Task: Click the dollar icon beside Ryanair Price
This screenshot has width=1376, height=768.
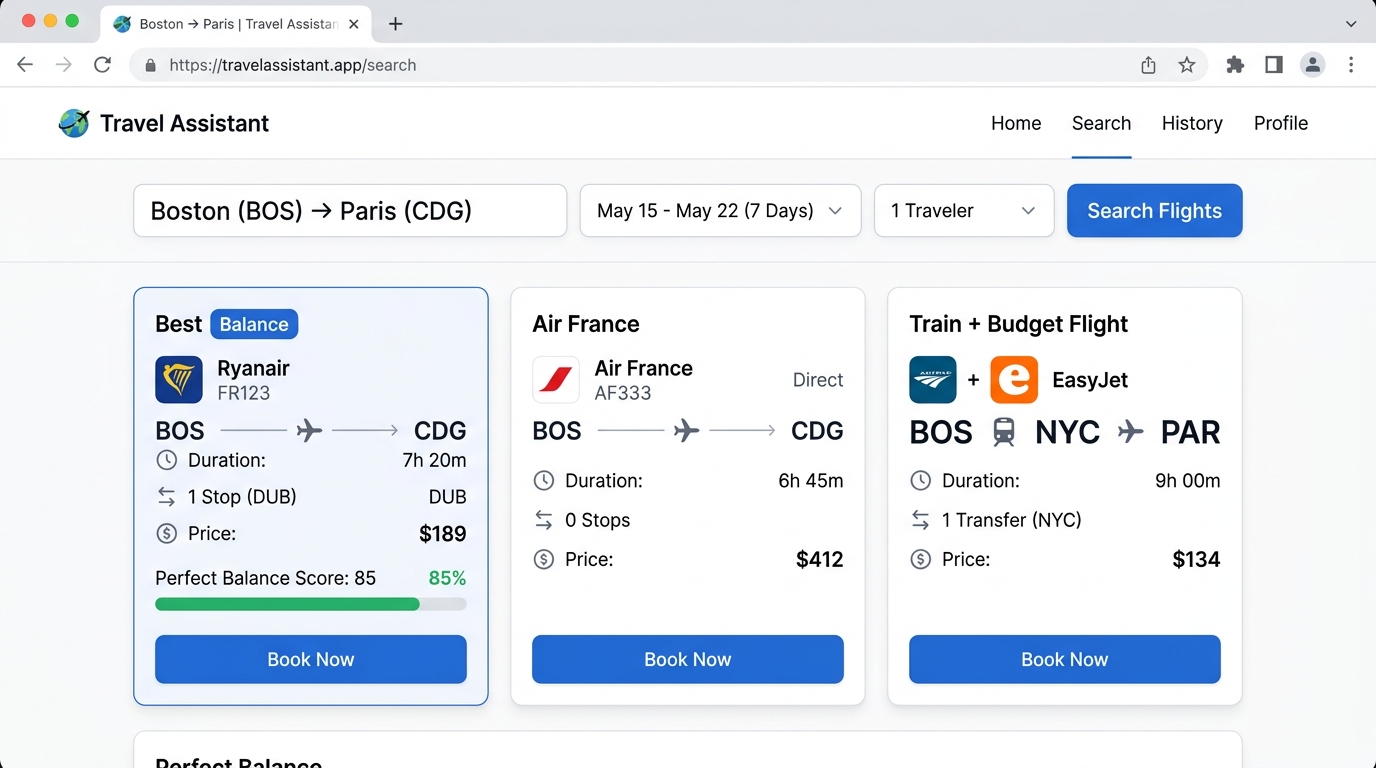Action: tap(167, 534)
